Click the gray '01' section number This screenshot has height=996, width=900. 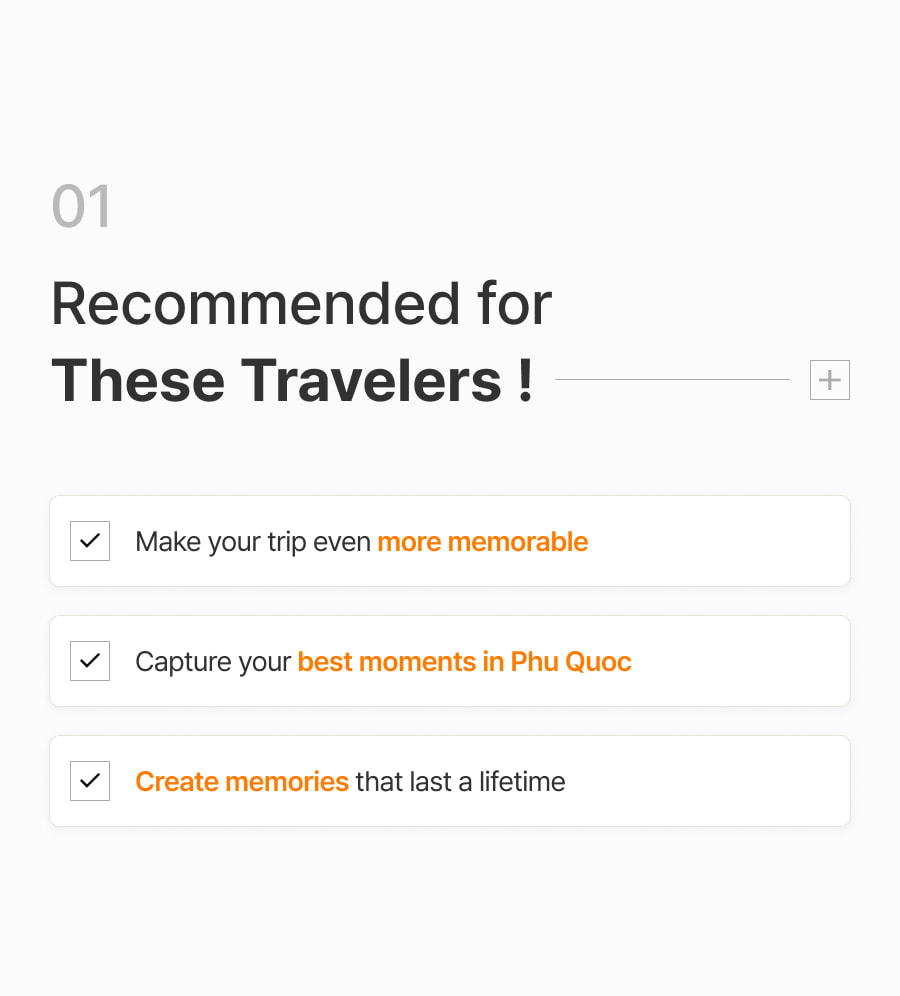point(81,206)
